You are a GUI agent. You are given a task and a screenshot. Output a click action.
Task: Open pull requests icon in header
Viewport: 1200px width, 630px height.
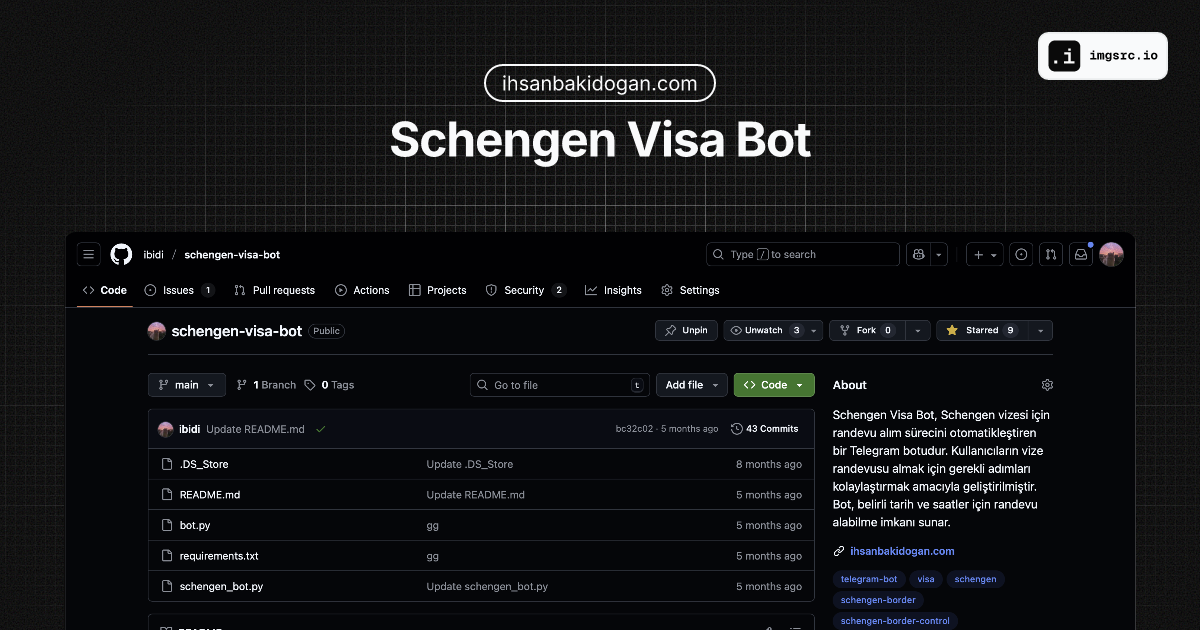[x=1050, y=254]
